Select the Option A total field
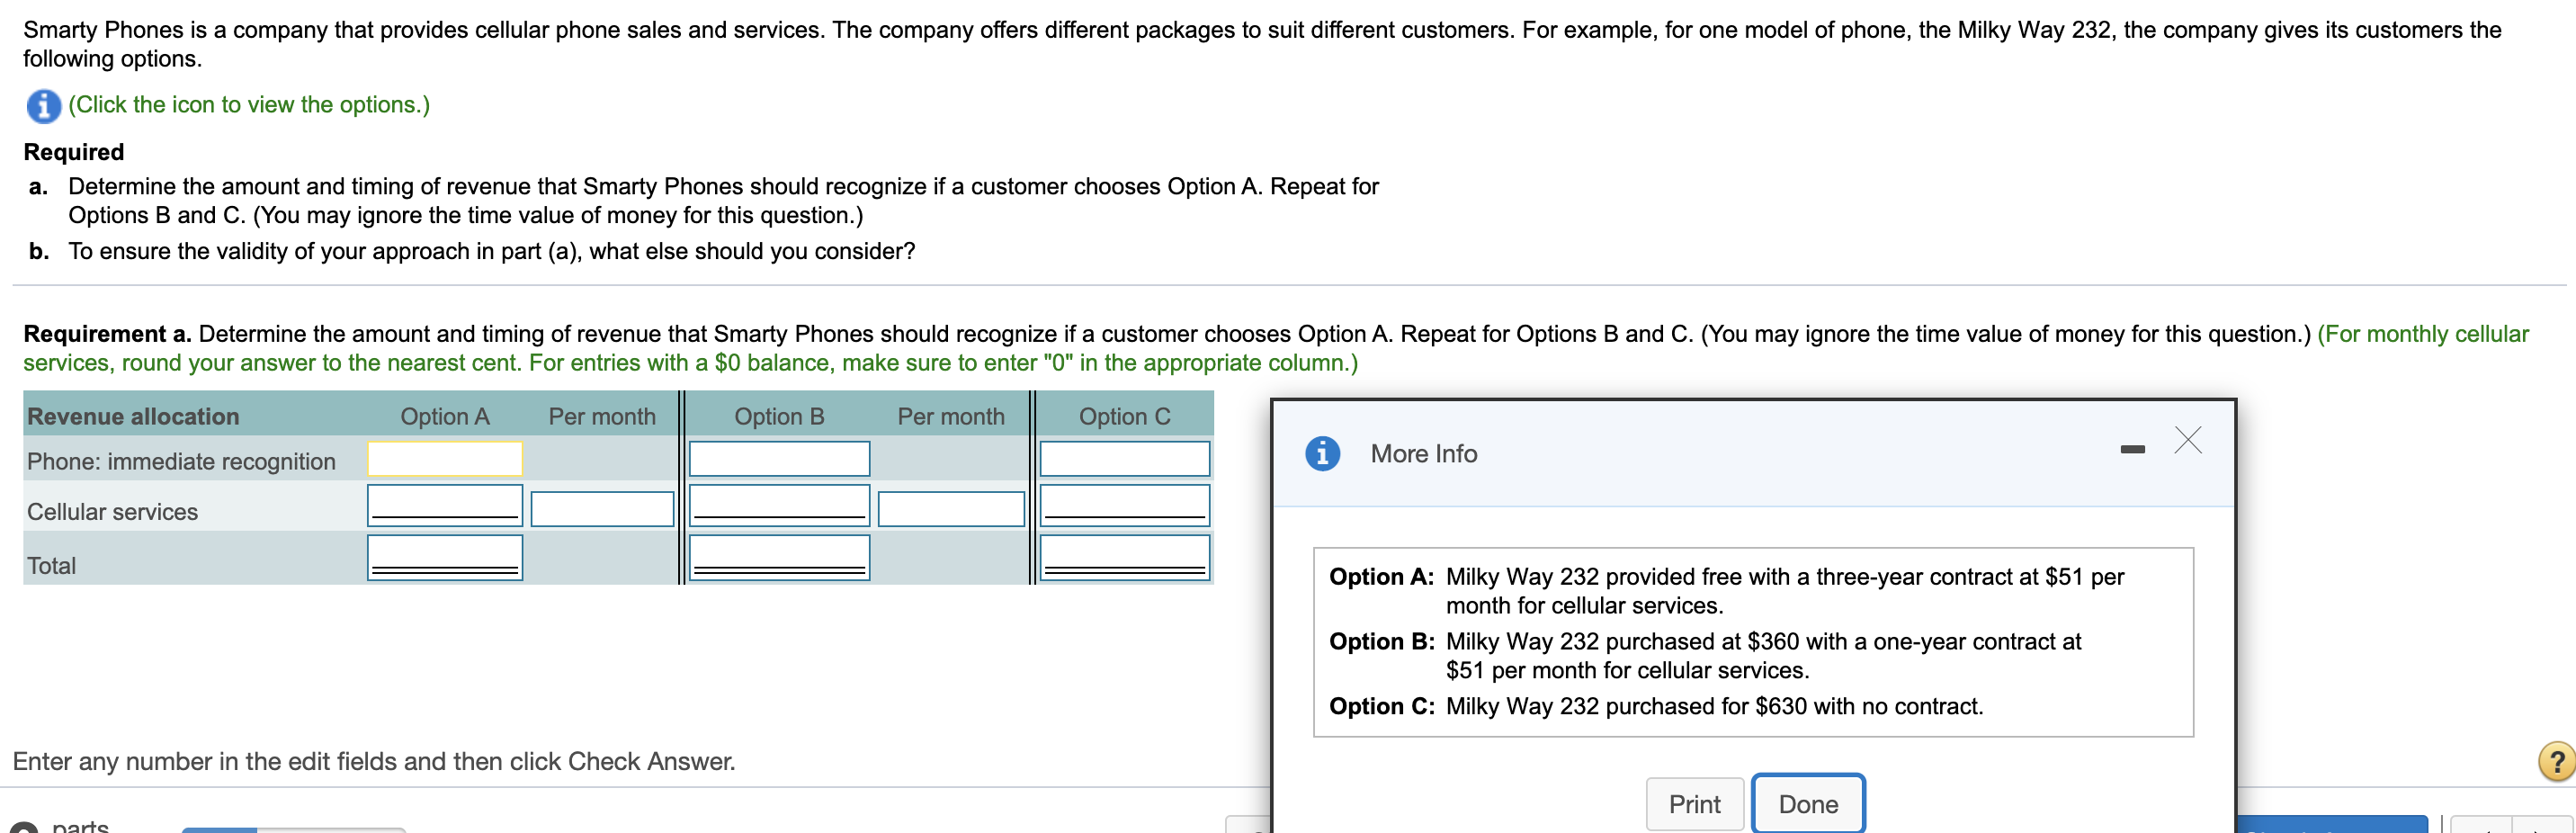The image size is (2576, 833). pyautogui.click(x=445, y=557)
